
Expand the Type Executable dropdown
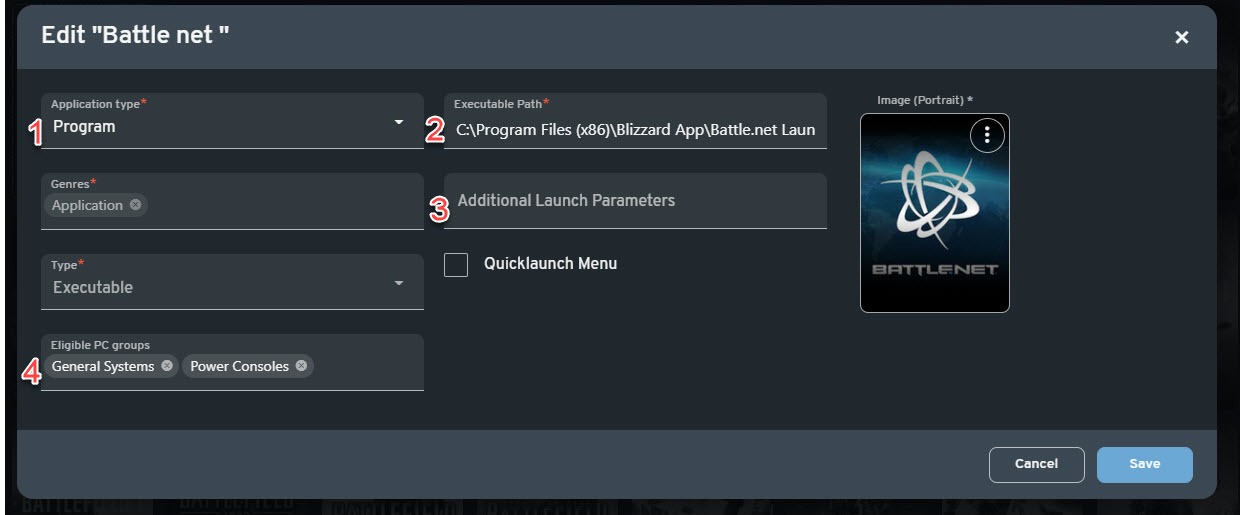(x=232, y=282)
